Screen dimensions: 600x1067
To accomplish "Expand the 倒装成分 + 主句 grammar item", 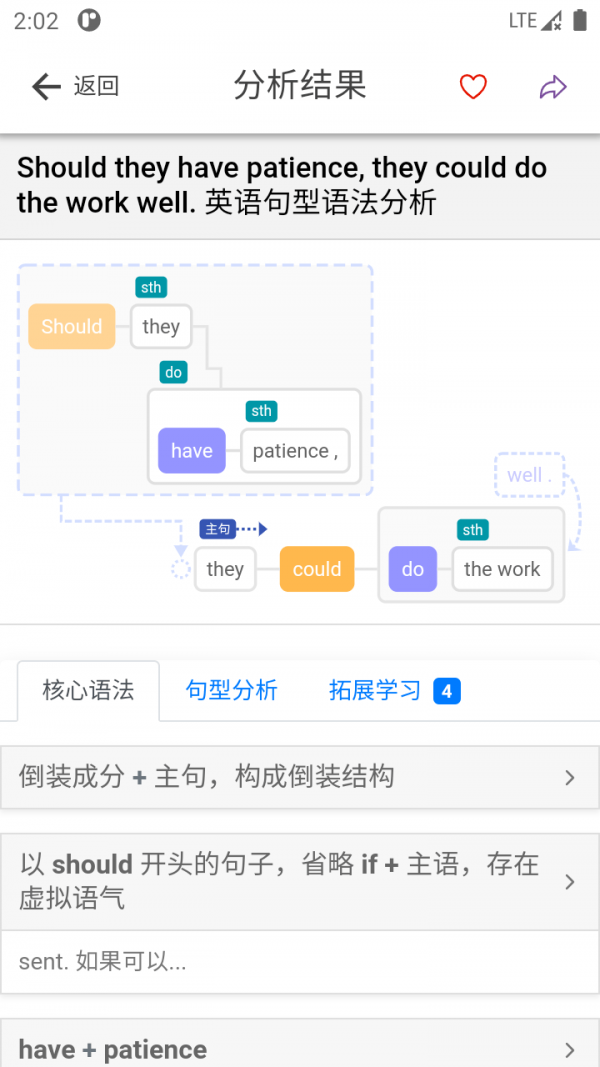I will click(300, 777).
